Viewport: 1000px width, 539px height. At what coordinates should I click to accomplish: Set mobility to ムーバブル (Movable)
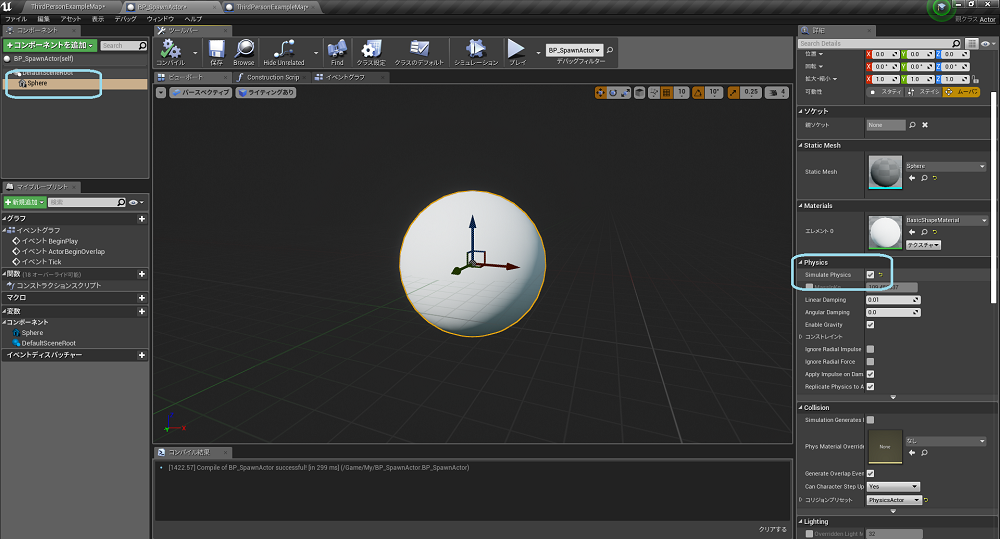962,92
